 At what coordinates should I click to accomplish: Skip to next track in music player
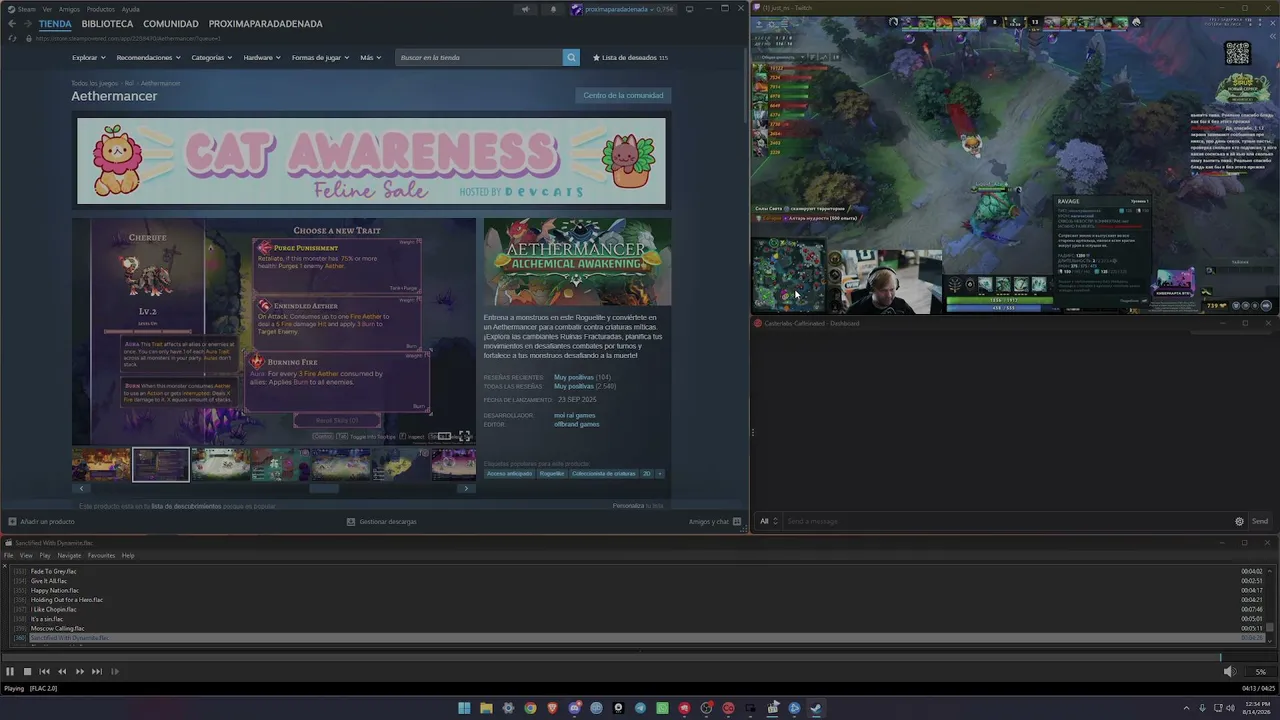click(x=97, y=672)
